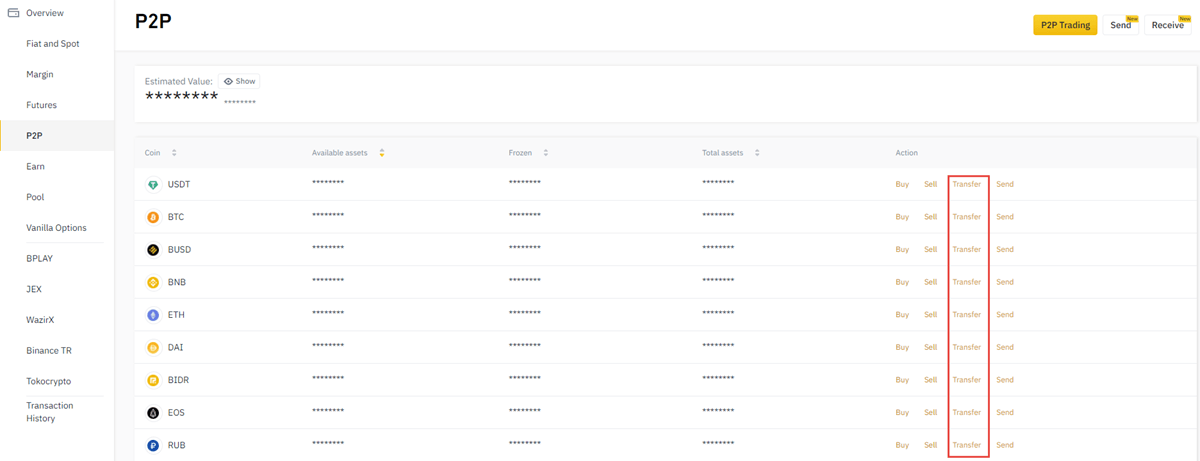Transfer BIDR from its row
Image resolution: width=1200 pixels, height=461 pixels.
[967, 380]
